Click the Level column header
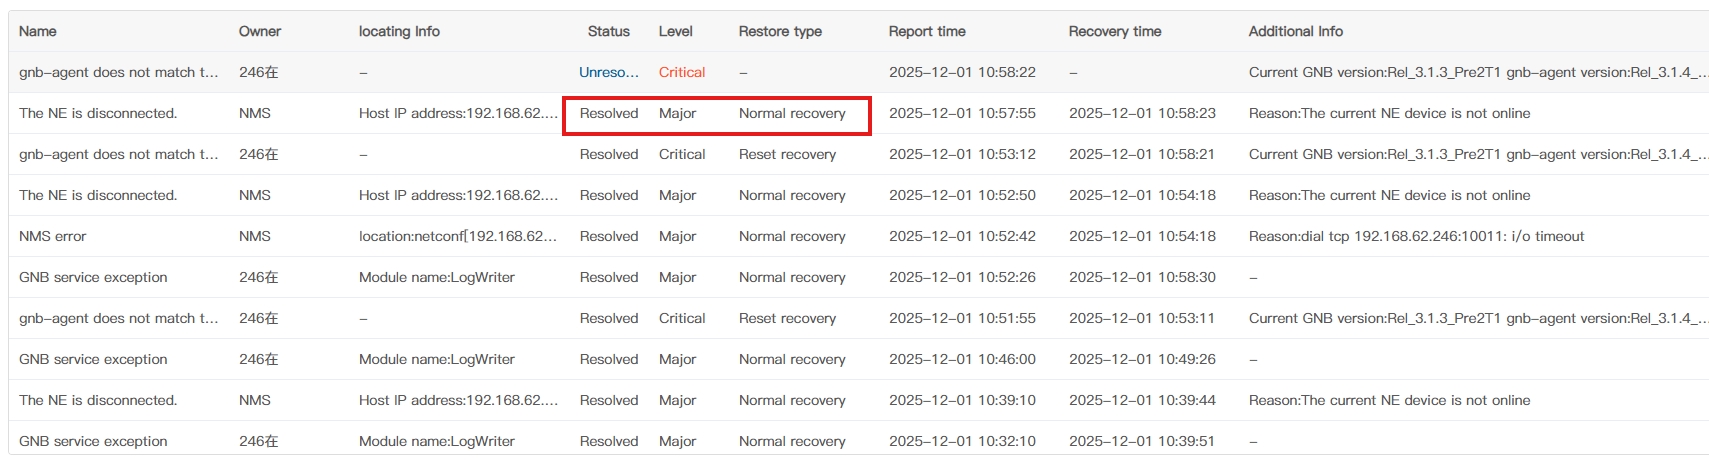 tap(676, 31)
